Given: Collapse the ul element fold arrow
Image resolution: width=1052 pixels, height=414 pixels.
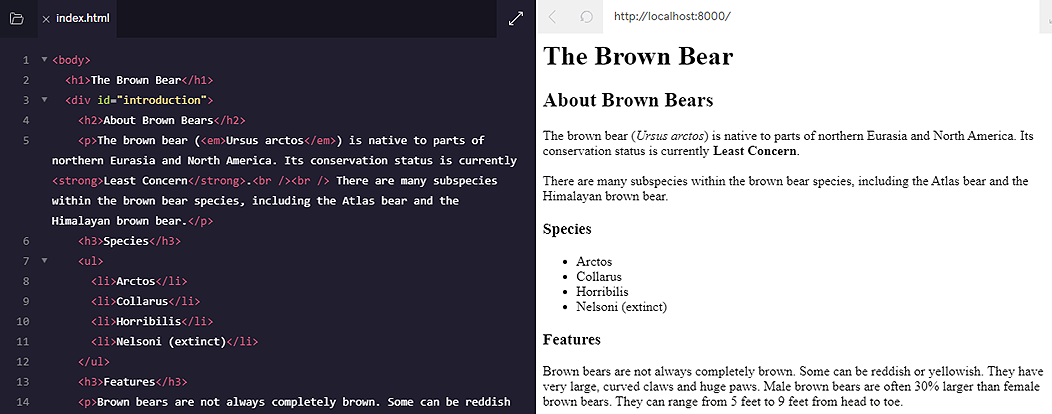Looking at the screenshot, I should tap(44, 261).
